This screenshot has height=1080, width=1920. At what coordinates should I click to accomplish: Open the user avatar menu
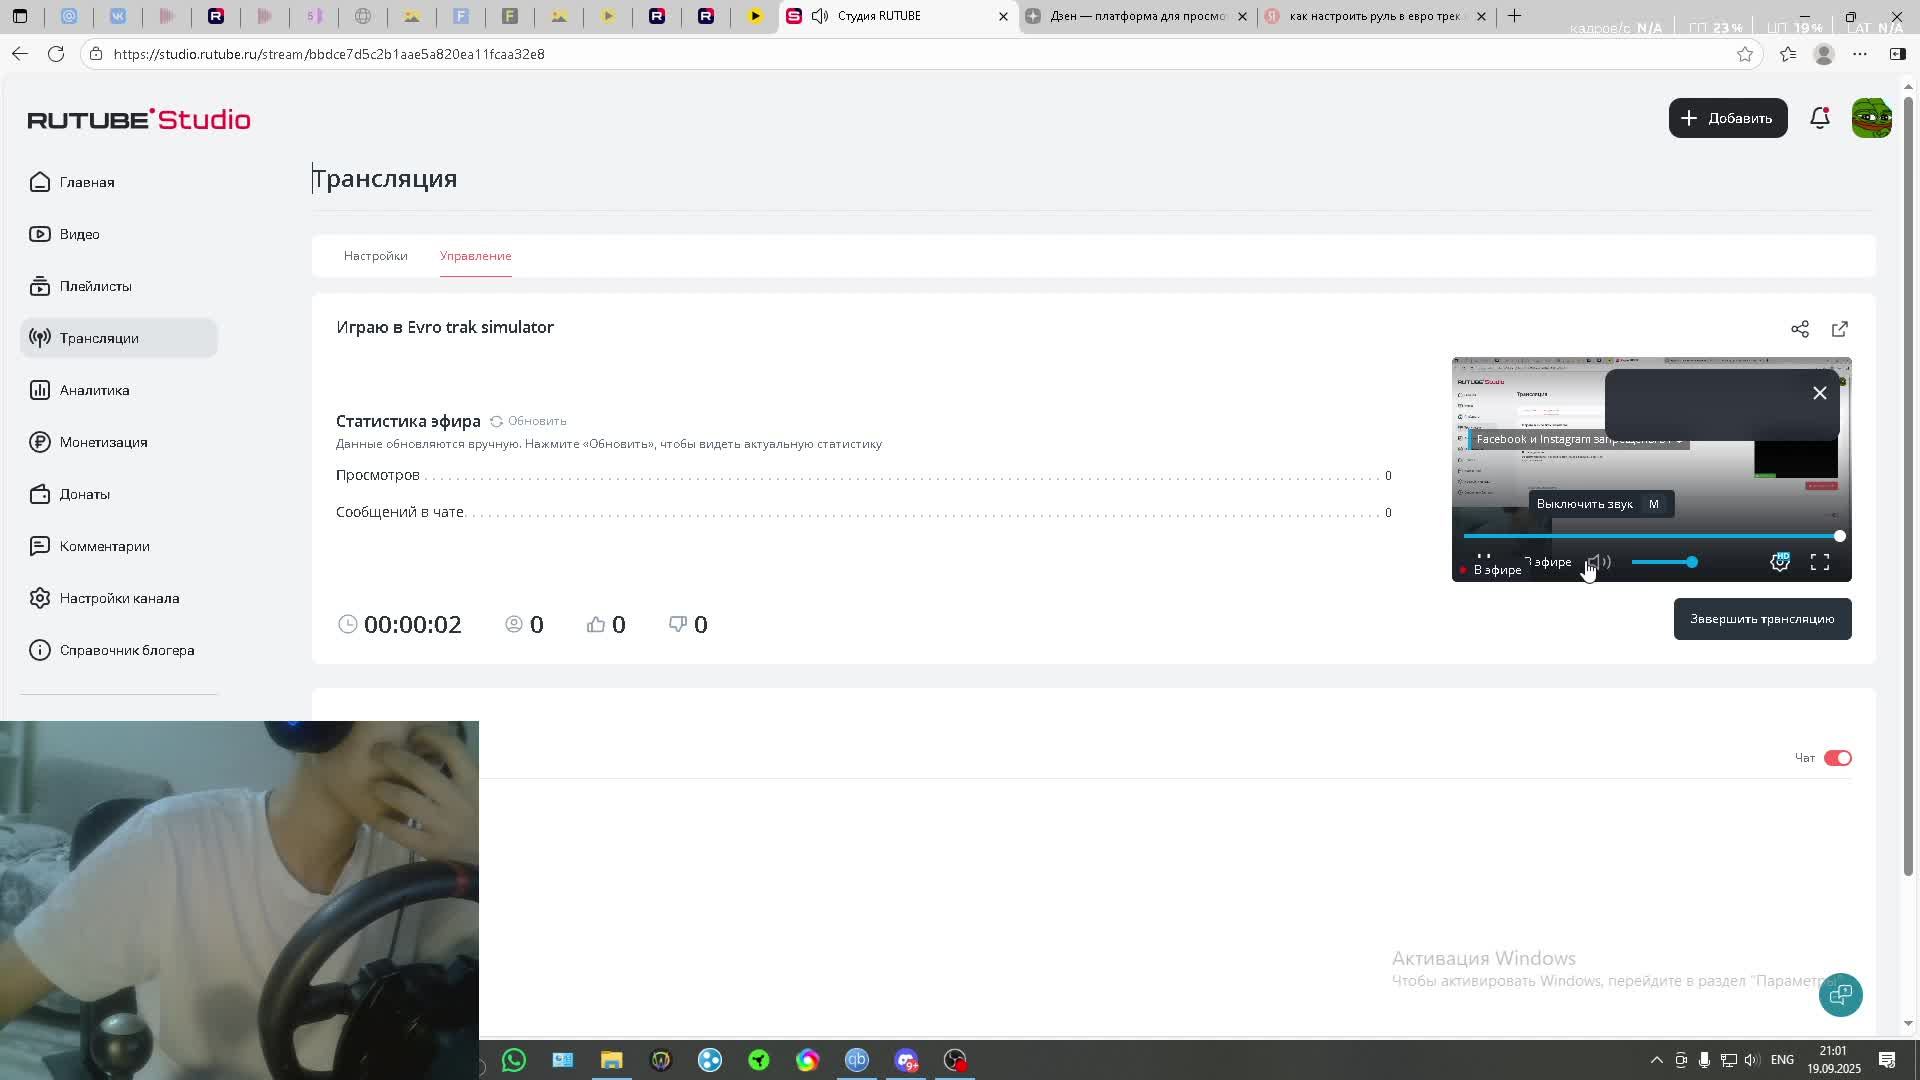click(1871, 118)
